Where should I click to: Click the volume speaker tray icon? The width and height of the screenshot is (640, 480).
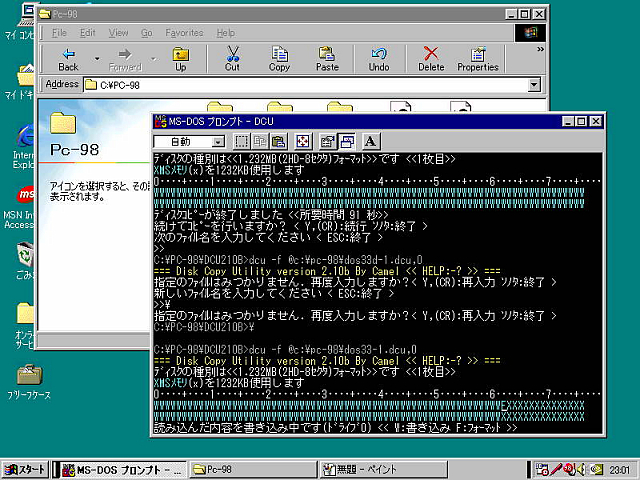click(x=582, y=470)
